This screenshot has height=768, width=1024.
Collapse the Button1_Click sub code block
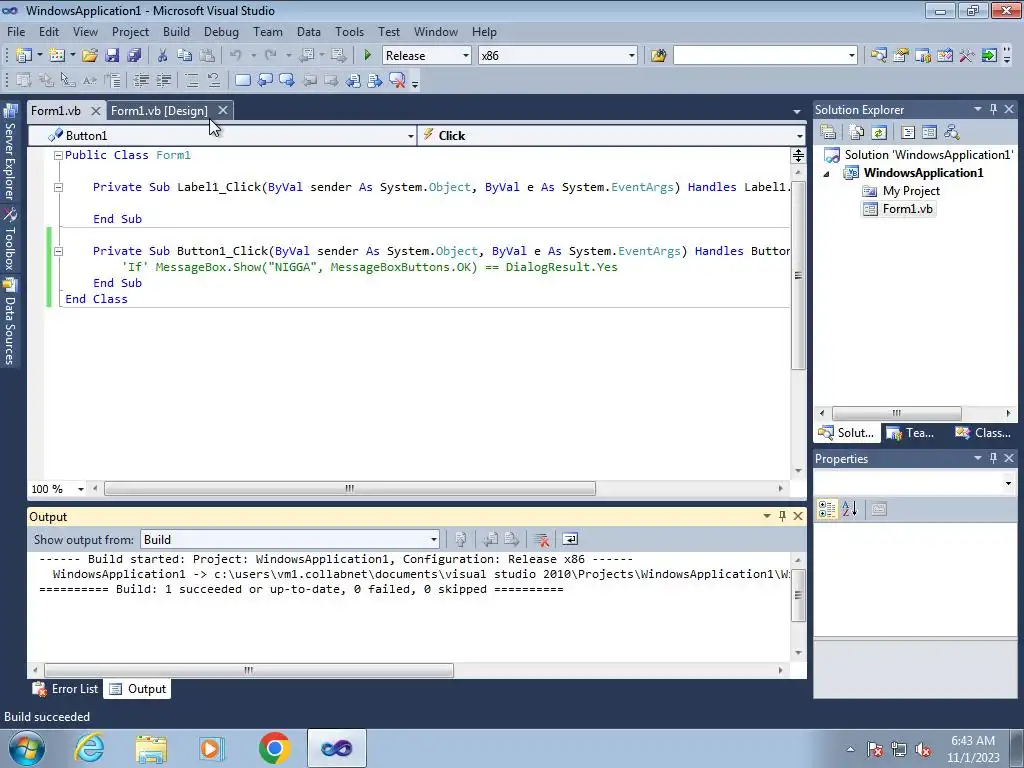tap(58, 251)
